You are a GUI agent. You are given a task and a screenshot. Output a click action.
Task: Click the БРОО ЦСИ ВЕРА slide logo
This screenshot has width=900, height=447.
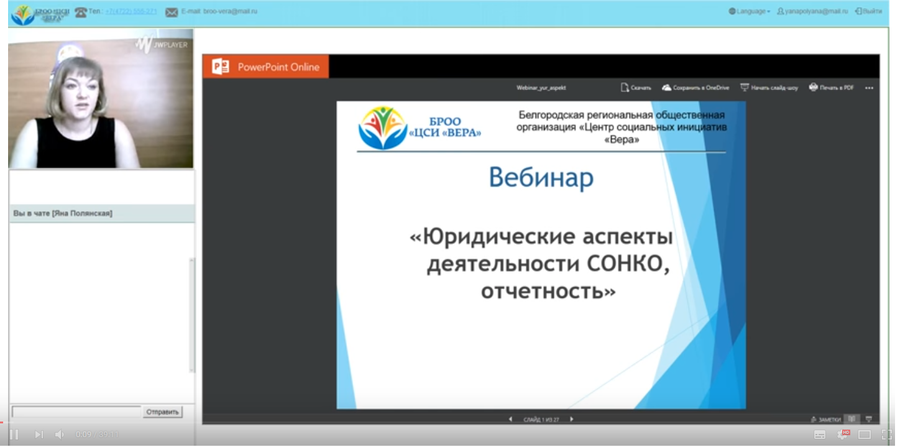(420, 128)
